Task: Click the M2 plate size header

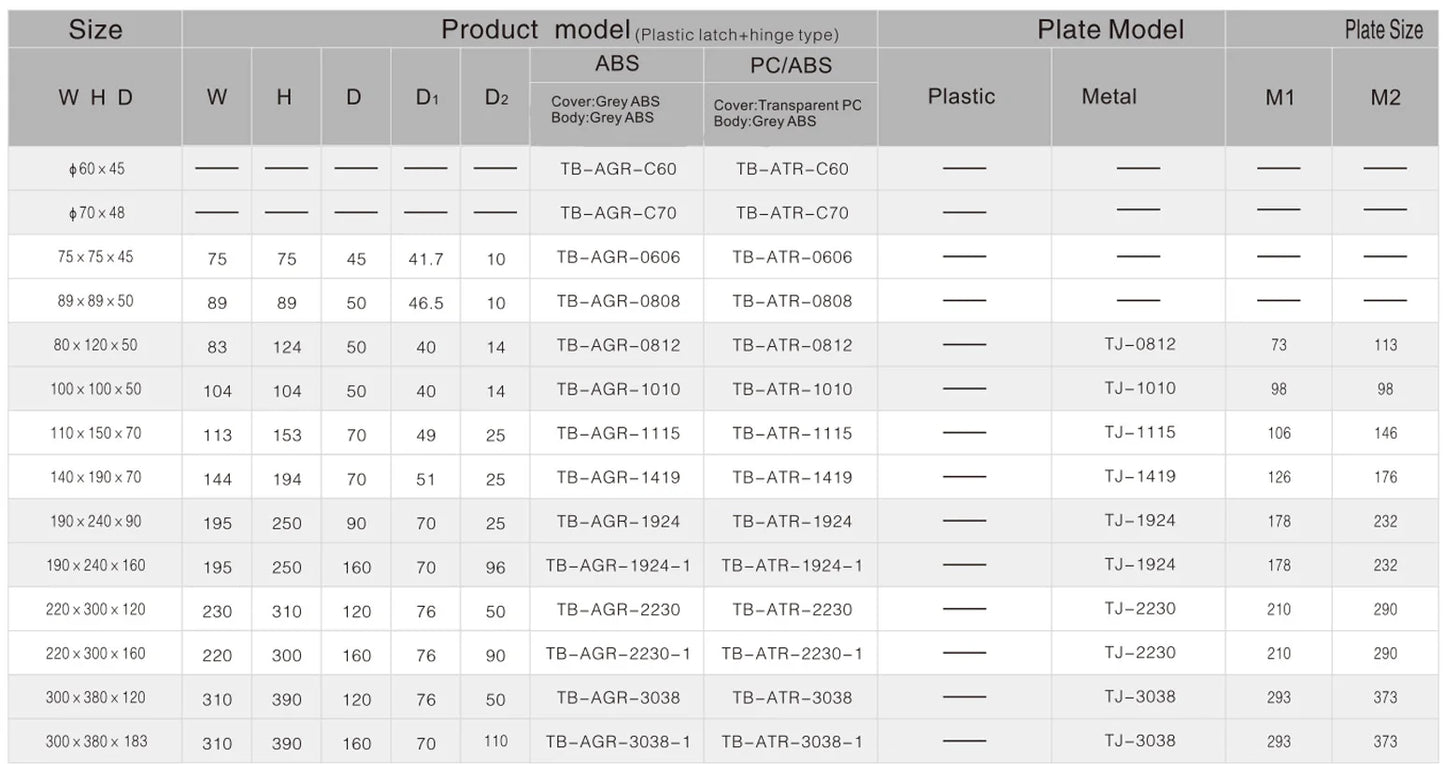Action: (x=1385, y=98)
